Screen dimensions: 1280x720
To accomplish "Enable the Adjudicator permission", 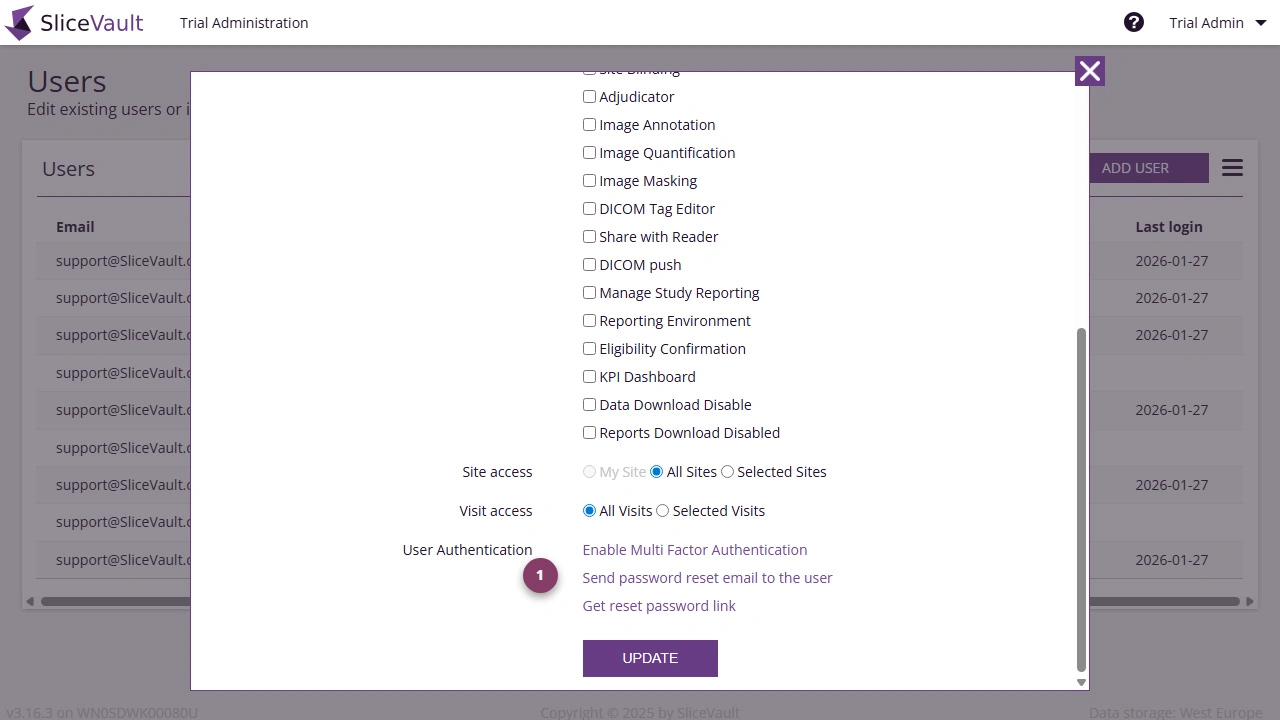I will tap(589, 96).
